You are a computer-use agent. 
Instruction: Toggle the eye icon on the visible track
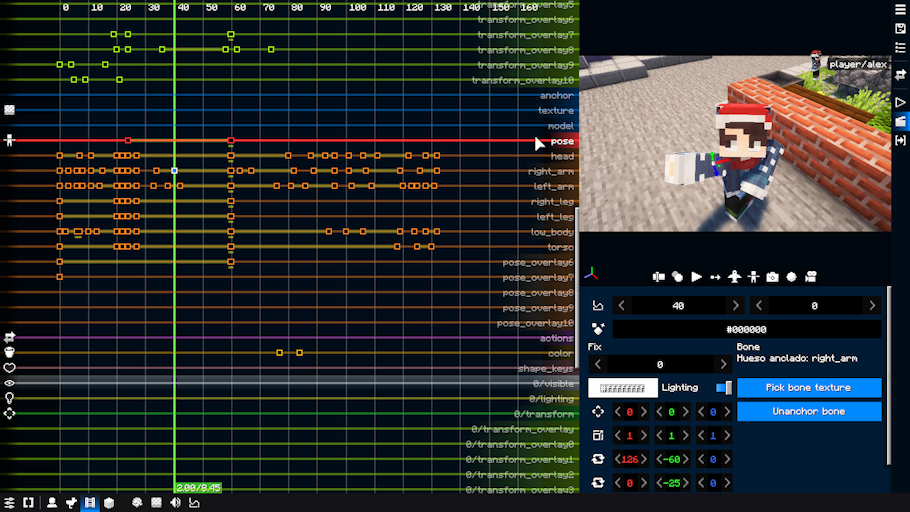pos(10,383)
